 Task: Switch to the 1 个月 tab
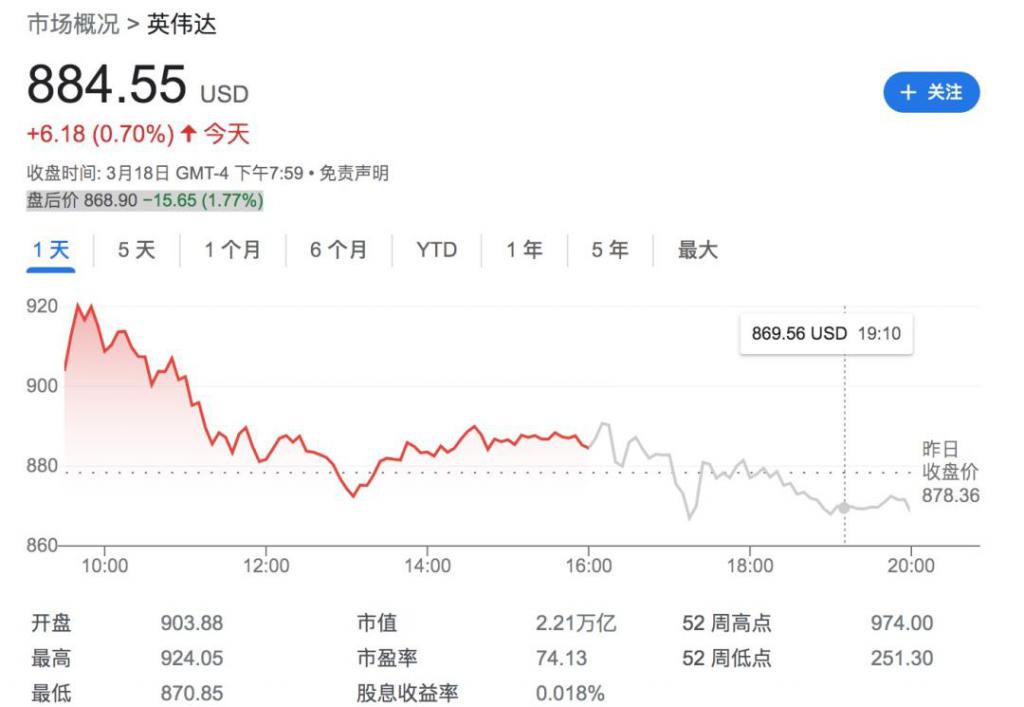pos(232,250)
